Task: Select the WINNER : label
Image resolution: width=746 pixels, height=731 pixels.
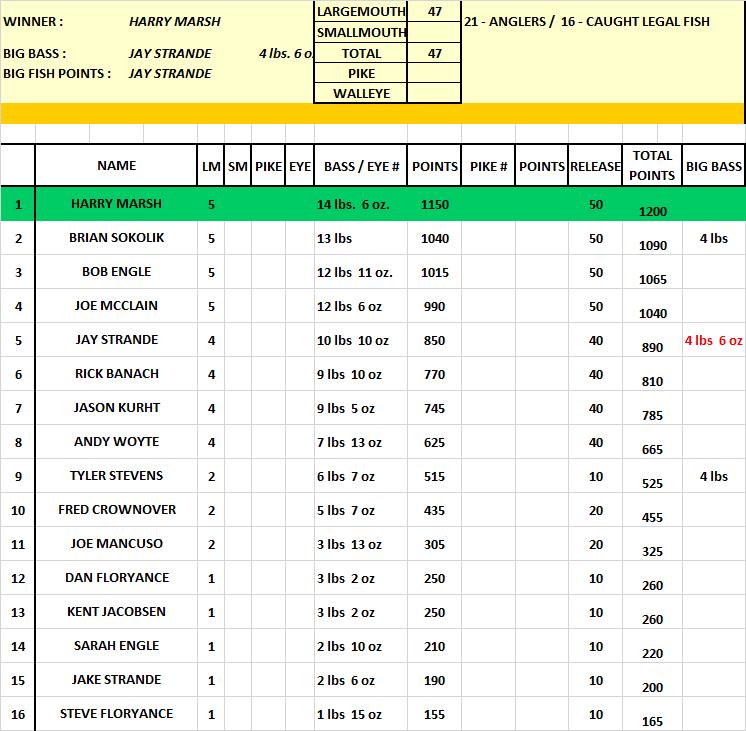Action: click(x=33, y=21)
